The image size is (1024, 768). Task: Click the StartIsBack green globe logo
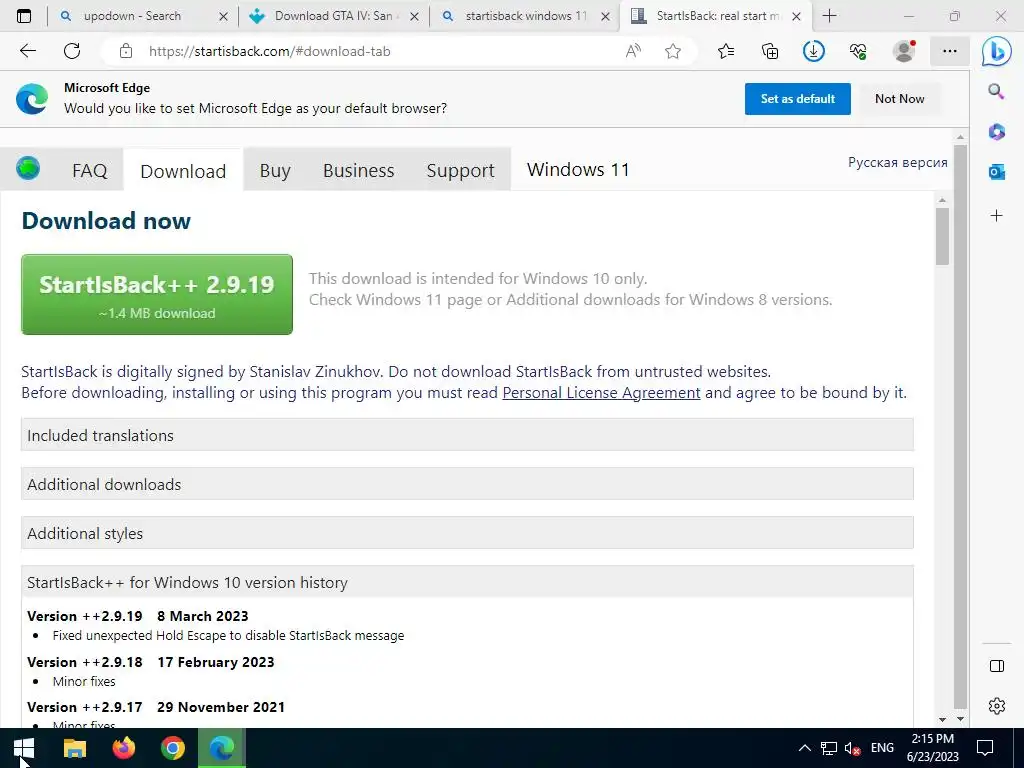[x=28, y=168]
